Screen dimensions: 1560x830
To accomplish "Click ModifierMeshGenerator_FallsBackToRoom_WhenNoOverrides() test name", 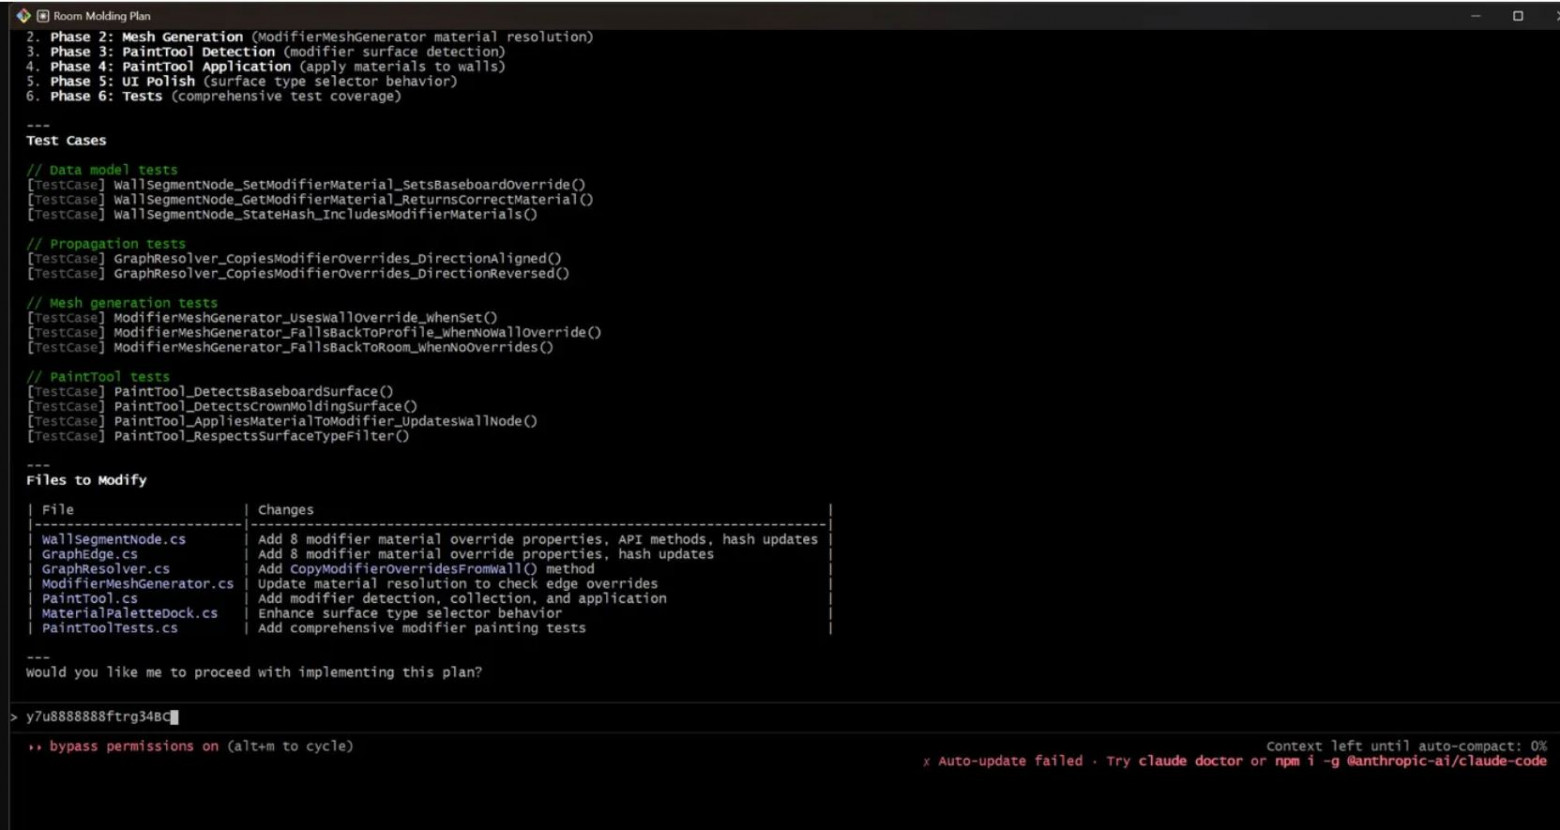I will [x=334, y=348].
